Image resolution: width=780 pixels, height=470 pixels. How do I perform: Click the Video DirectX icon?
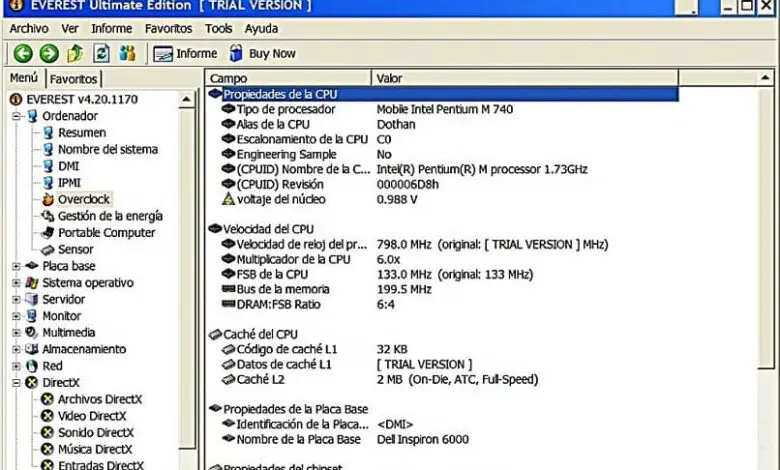(47, 416)
